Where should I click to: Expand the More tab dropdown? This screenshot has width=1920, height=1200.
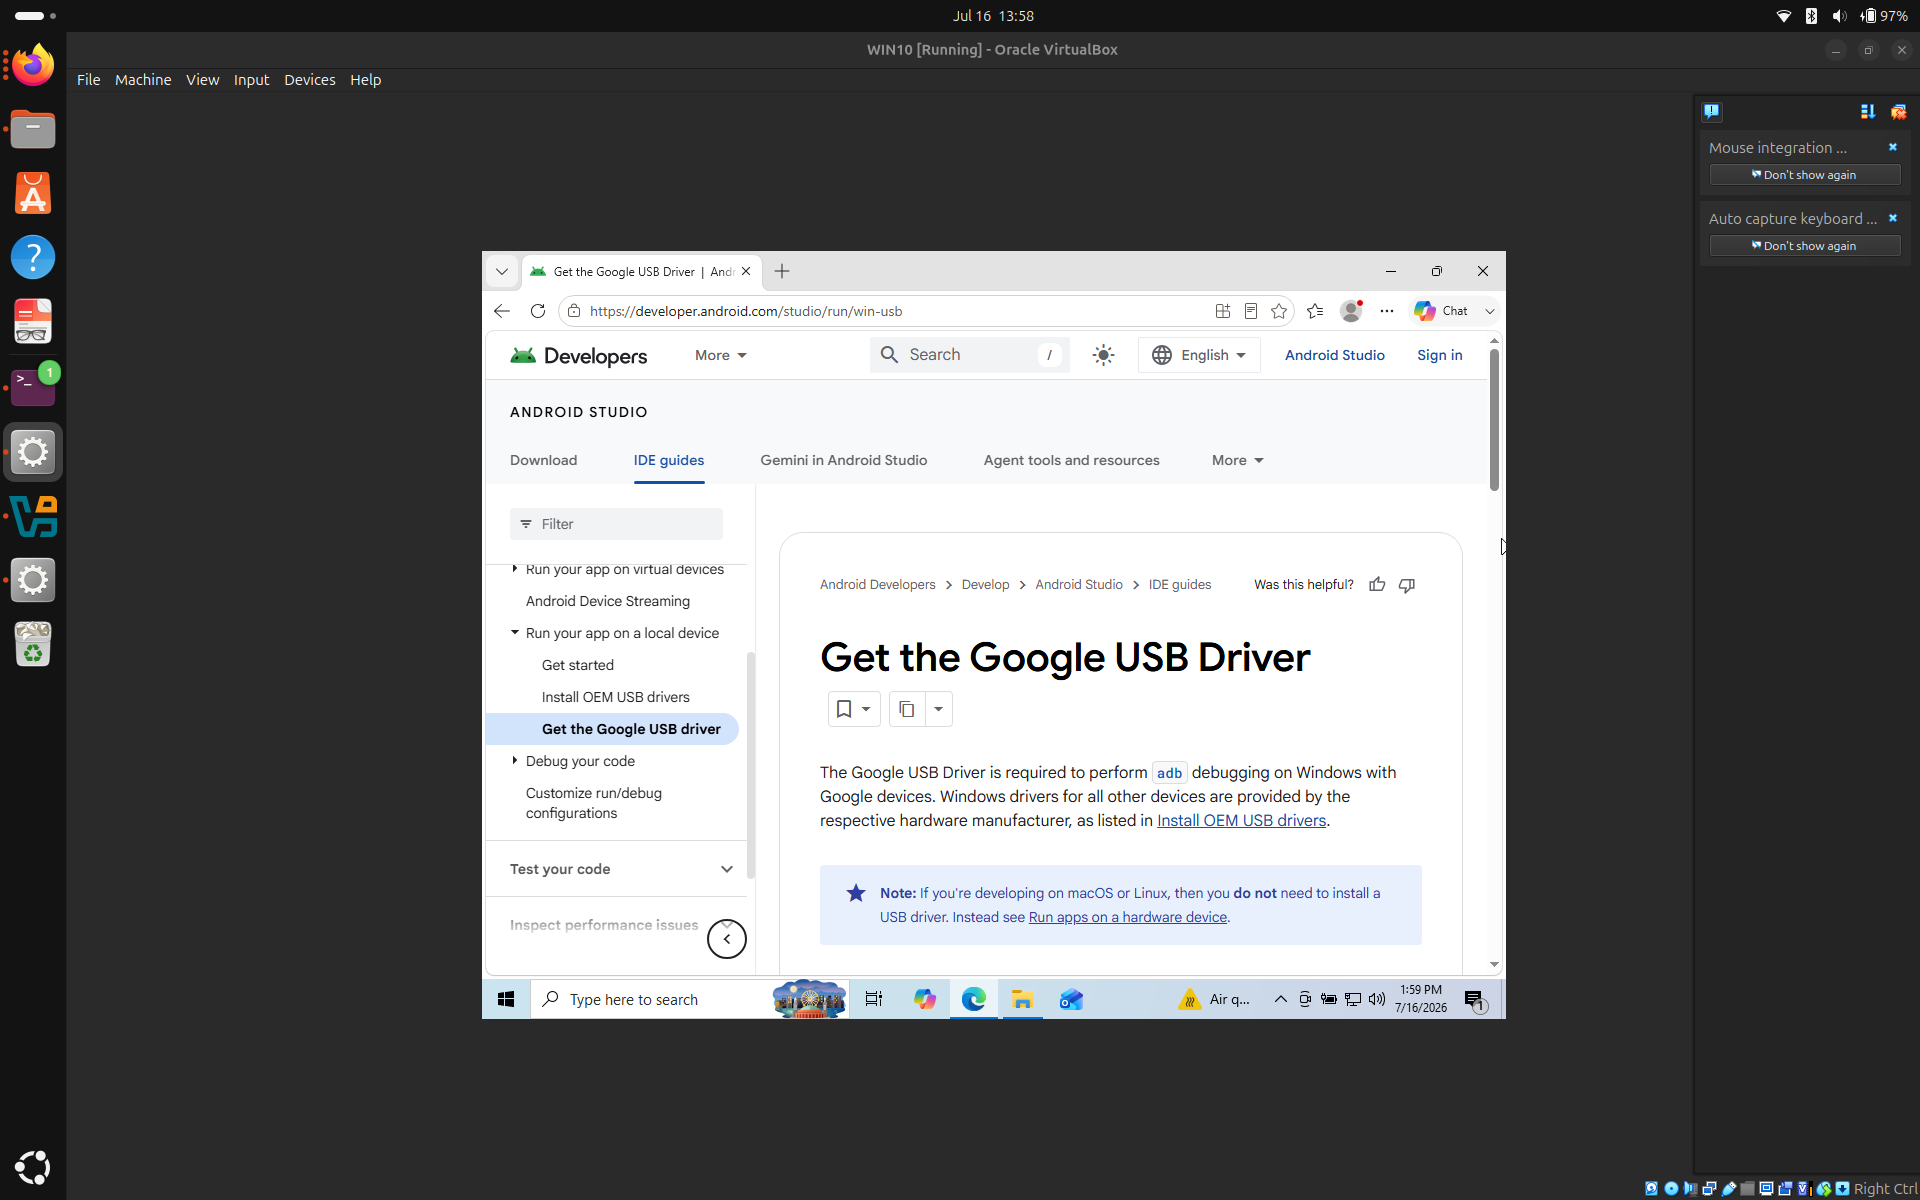pyautogui.click(x=1238, y=460)
